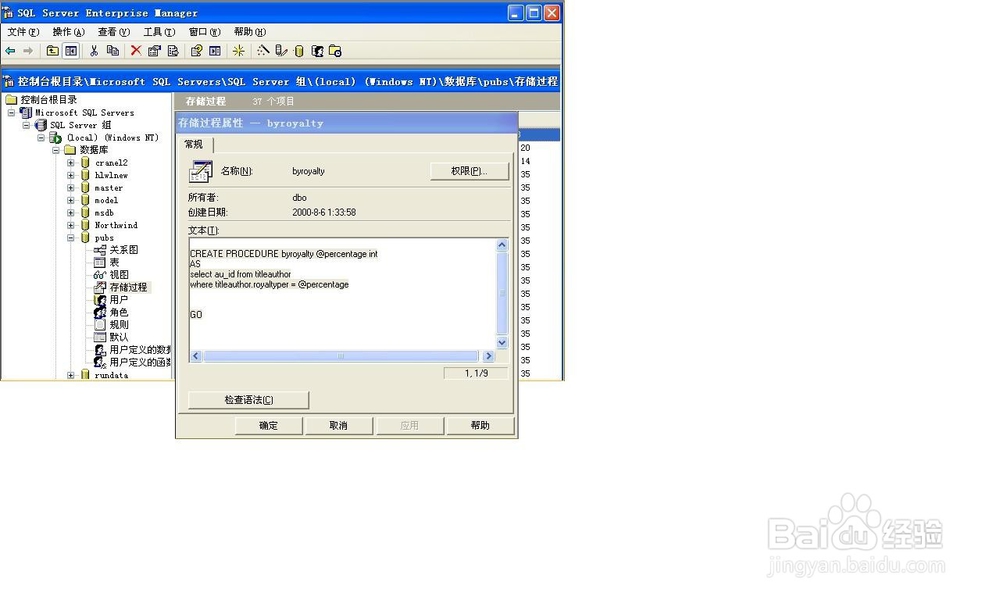Select 用户定义的函数 tree node

pyautogui.click(x=139, y=362)
